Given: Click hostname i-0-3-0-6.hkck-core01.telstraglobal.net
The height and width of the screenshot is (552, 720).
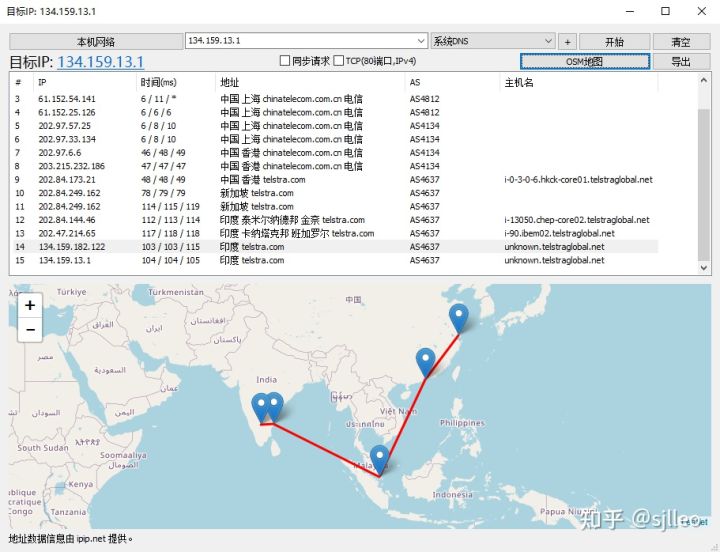Looking at the screenshot, I should [578, 180].
